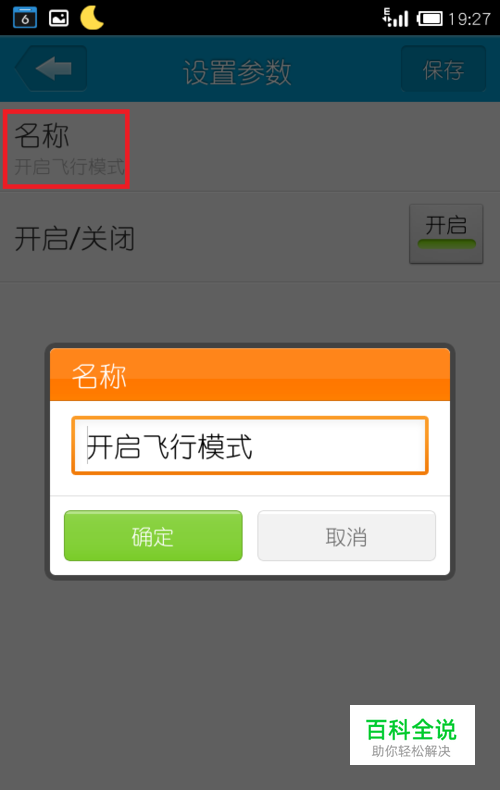This screenshot has height=790, width=500.
Task: Tap 开启飞行模式 subtitle under 名称
Action: 69,167
